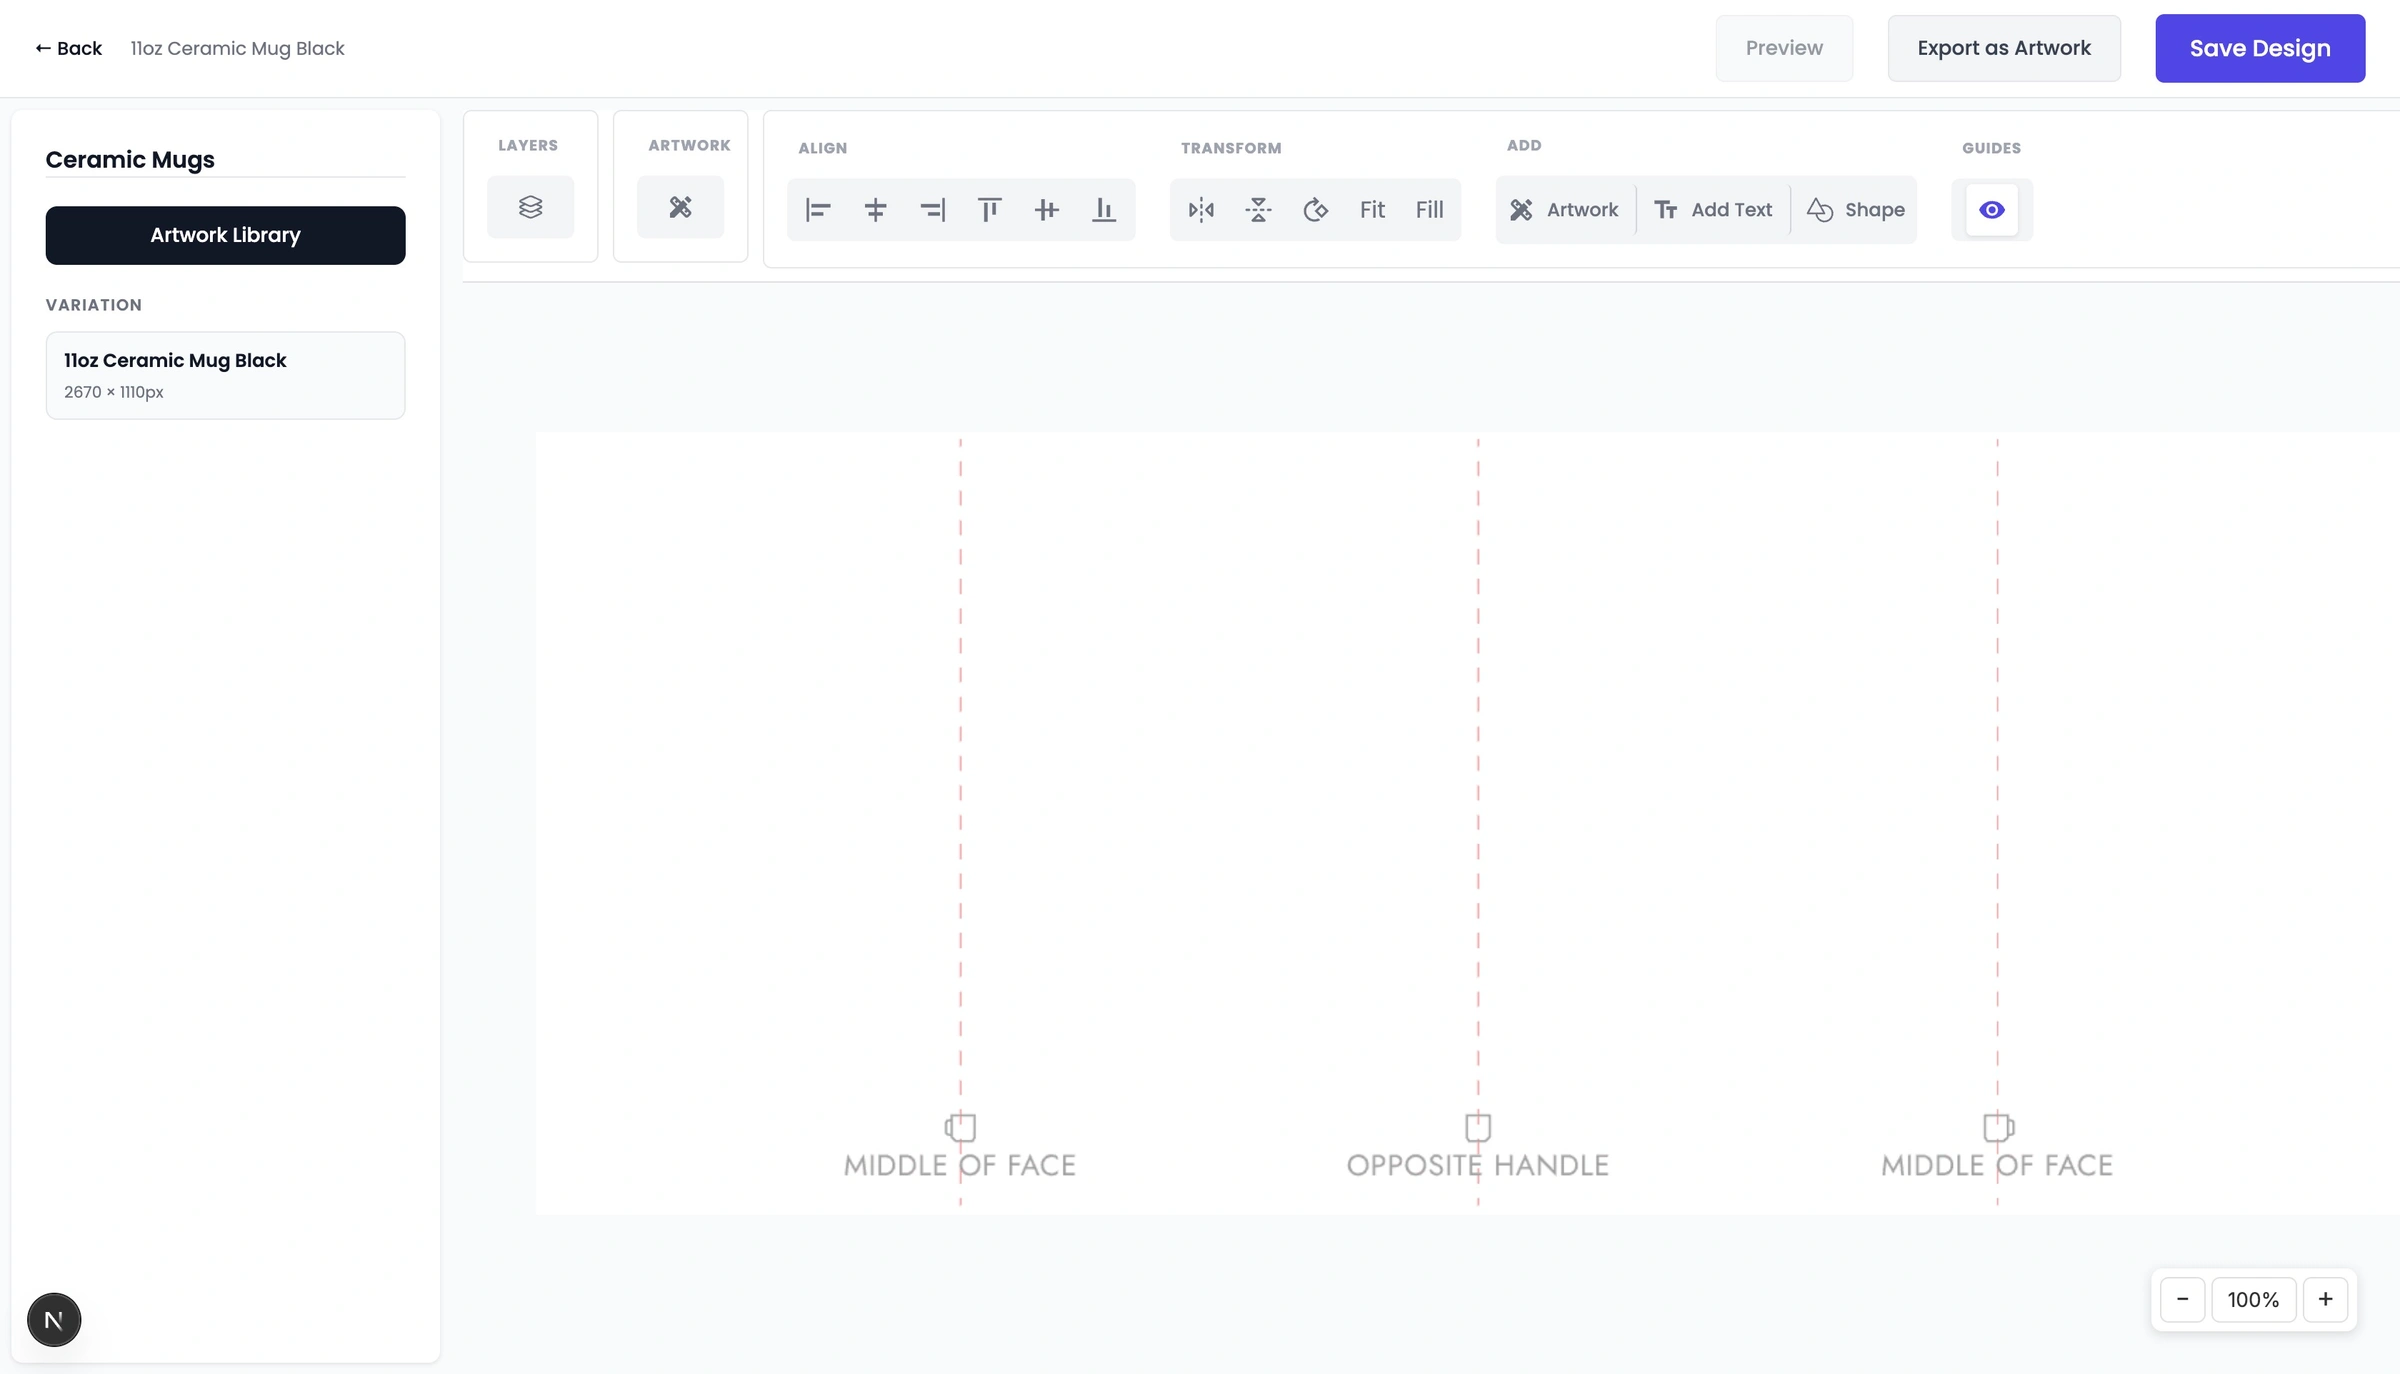The width and height of the screenshot is (2400, 1374).
Task: Open the Artwork panel icon
Action: (x=680, y=207)
